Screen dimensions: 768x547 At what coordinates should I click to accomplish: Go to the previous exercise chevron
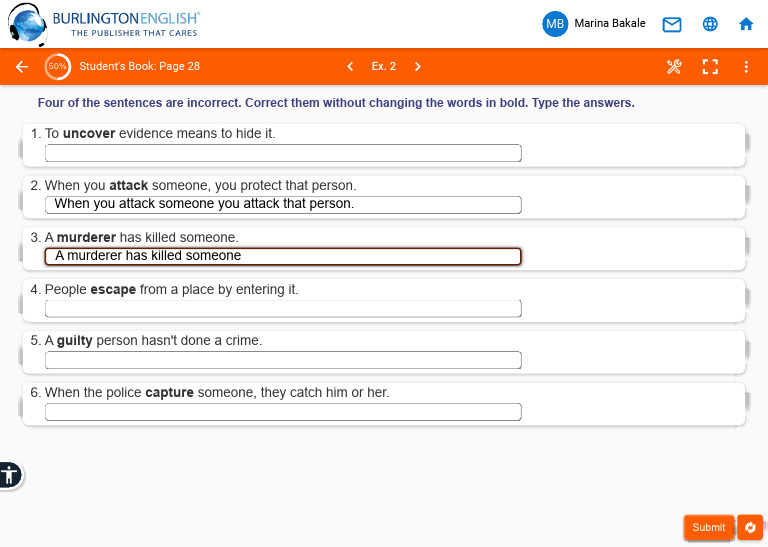tap(350, 67)
